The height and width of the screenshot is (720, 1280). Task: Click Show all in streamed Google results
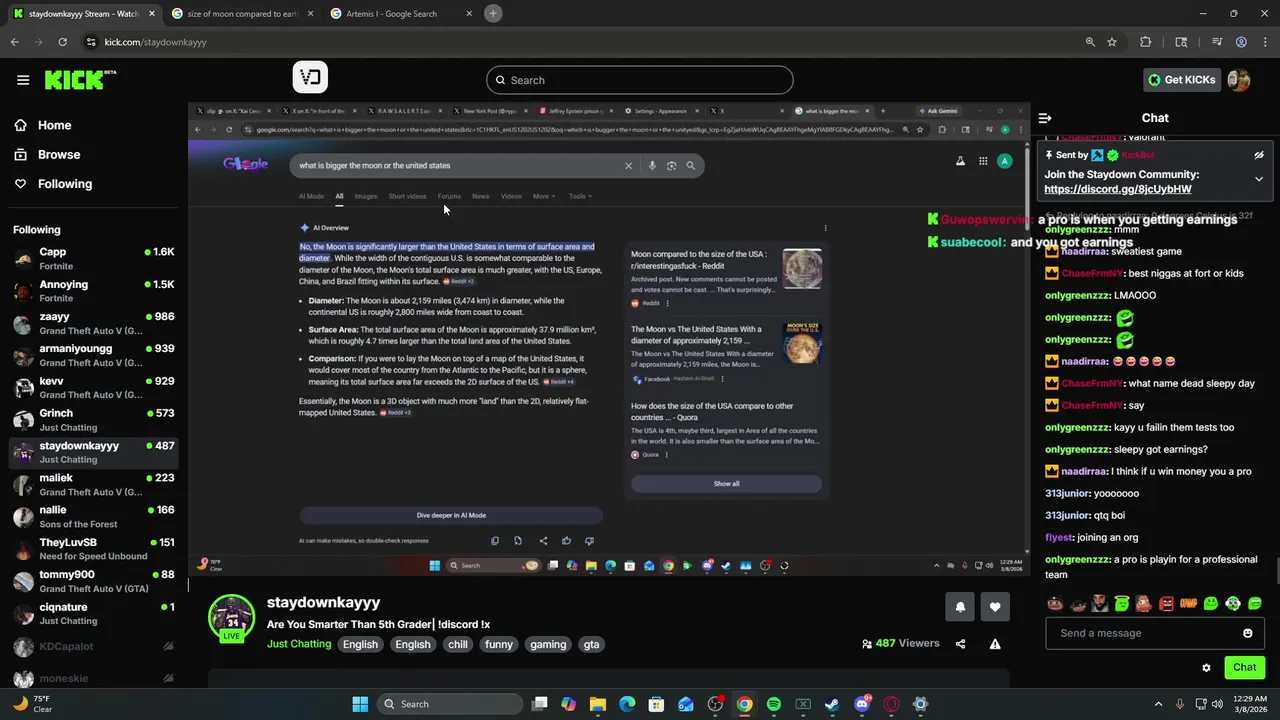pyautogui.click(x=727, y=484)
